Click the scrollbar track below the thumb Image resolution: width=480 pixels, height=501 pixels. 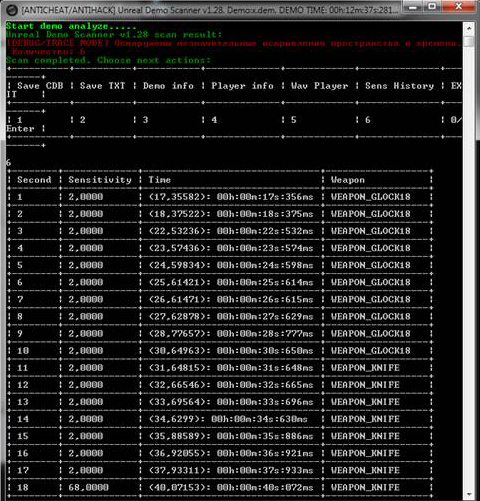[x=468, y=267]
